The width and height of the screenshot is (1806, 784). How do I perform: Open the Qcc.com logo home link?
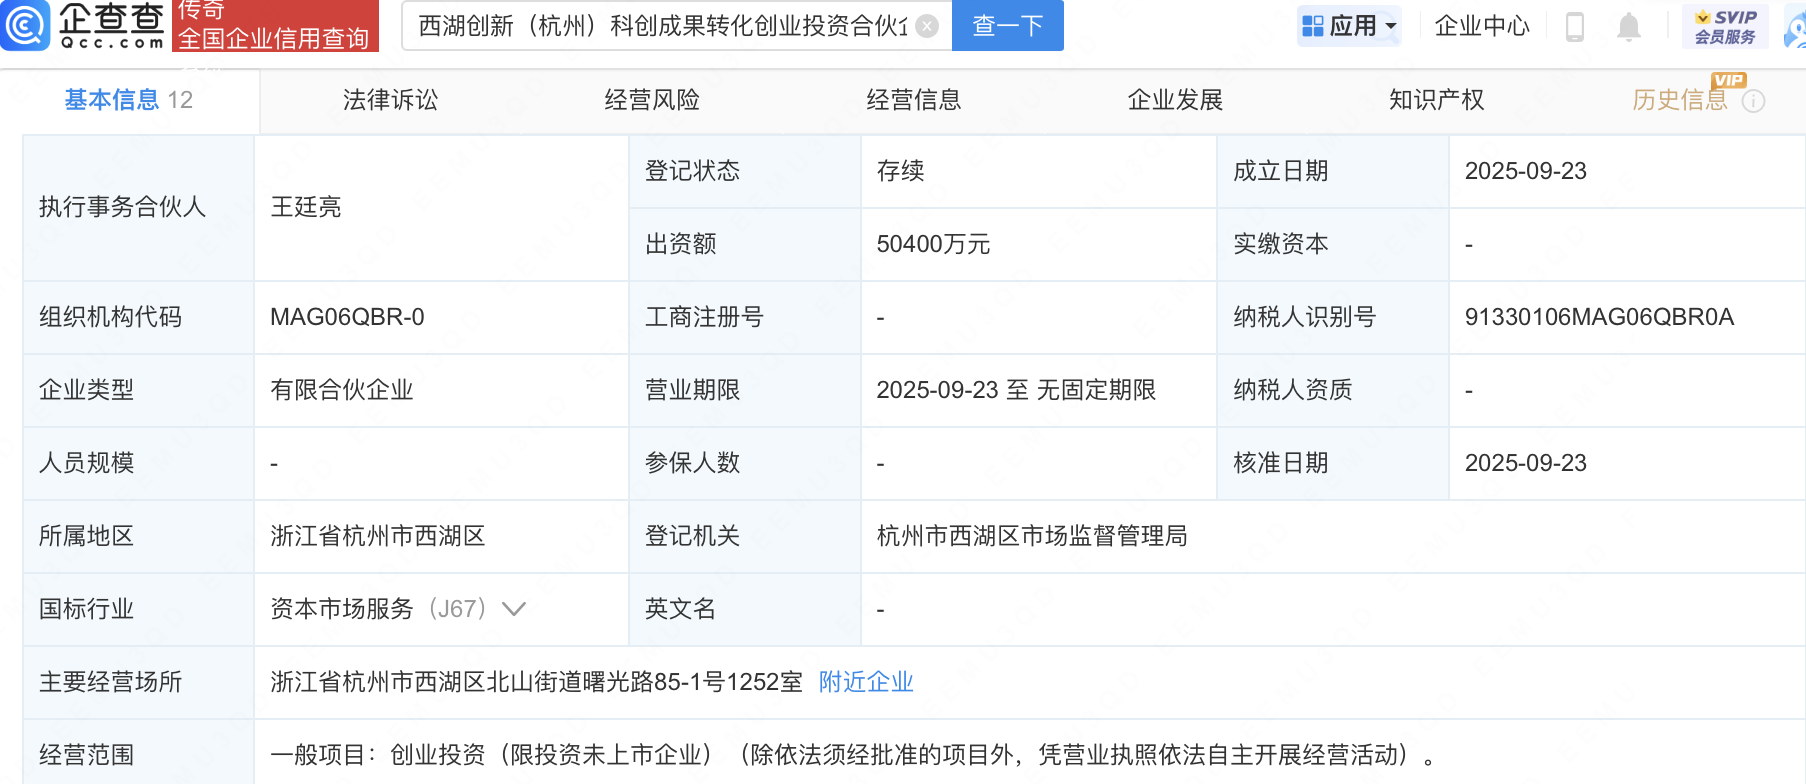[x=83, y=25]
